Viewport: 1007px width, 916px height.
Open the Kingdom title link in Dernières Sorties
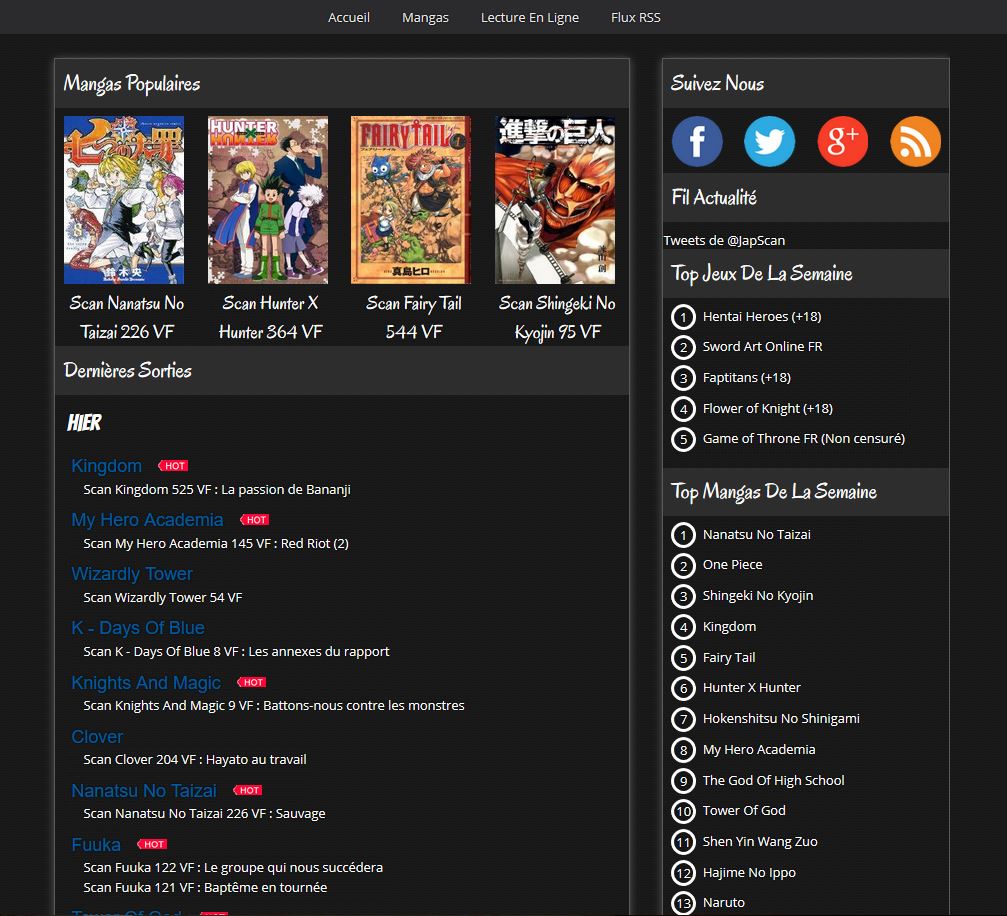pyautogui.click(x=107, y=466)
